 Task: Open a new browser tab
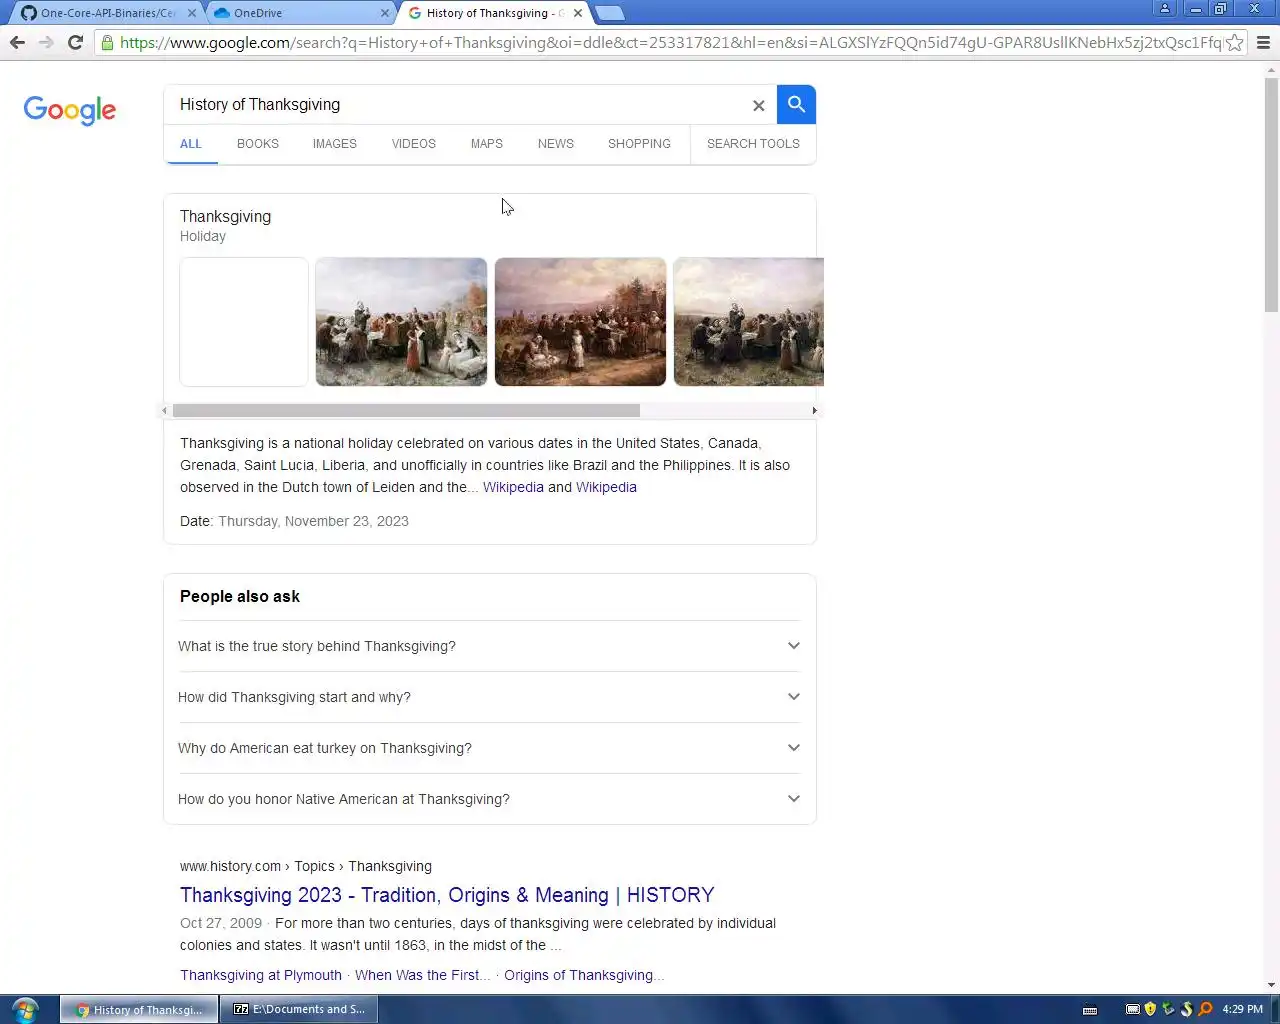coord(609,13)
